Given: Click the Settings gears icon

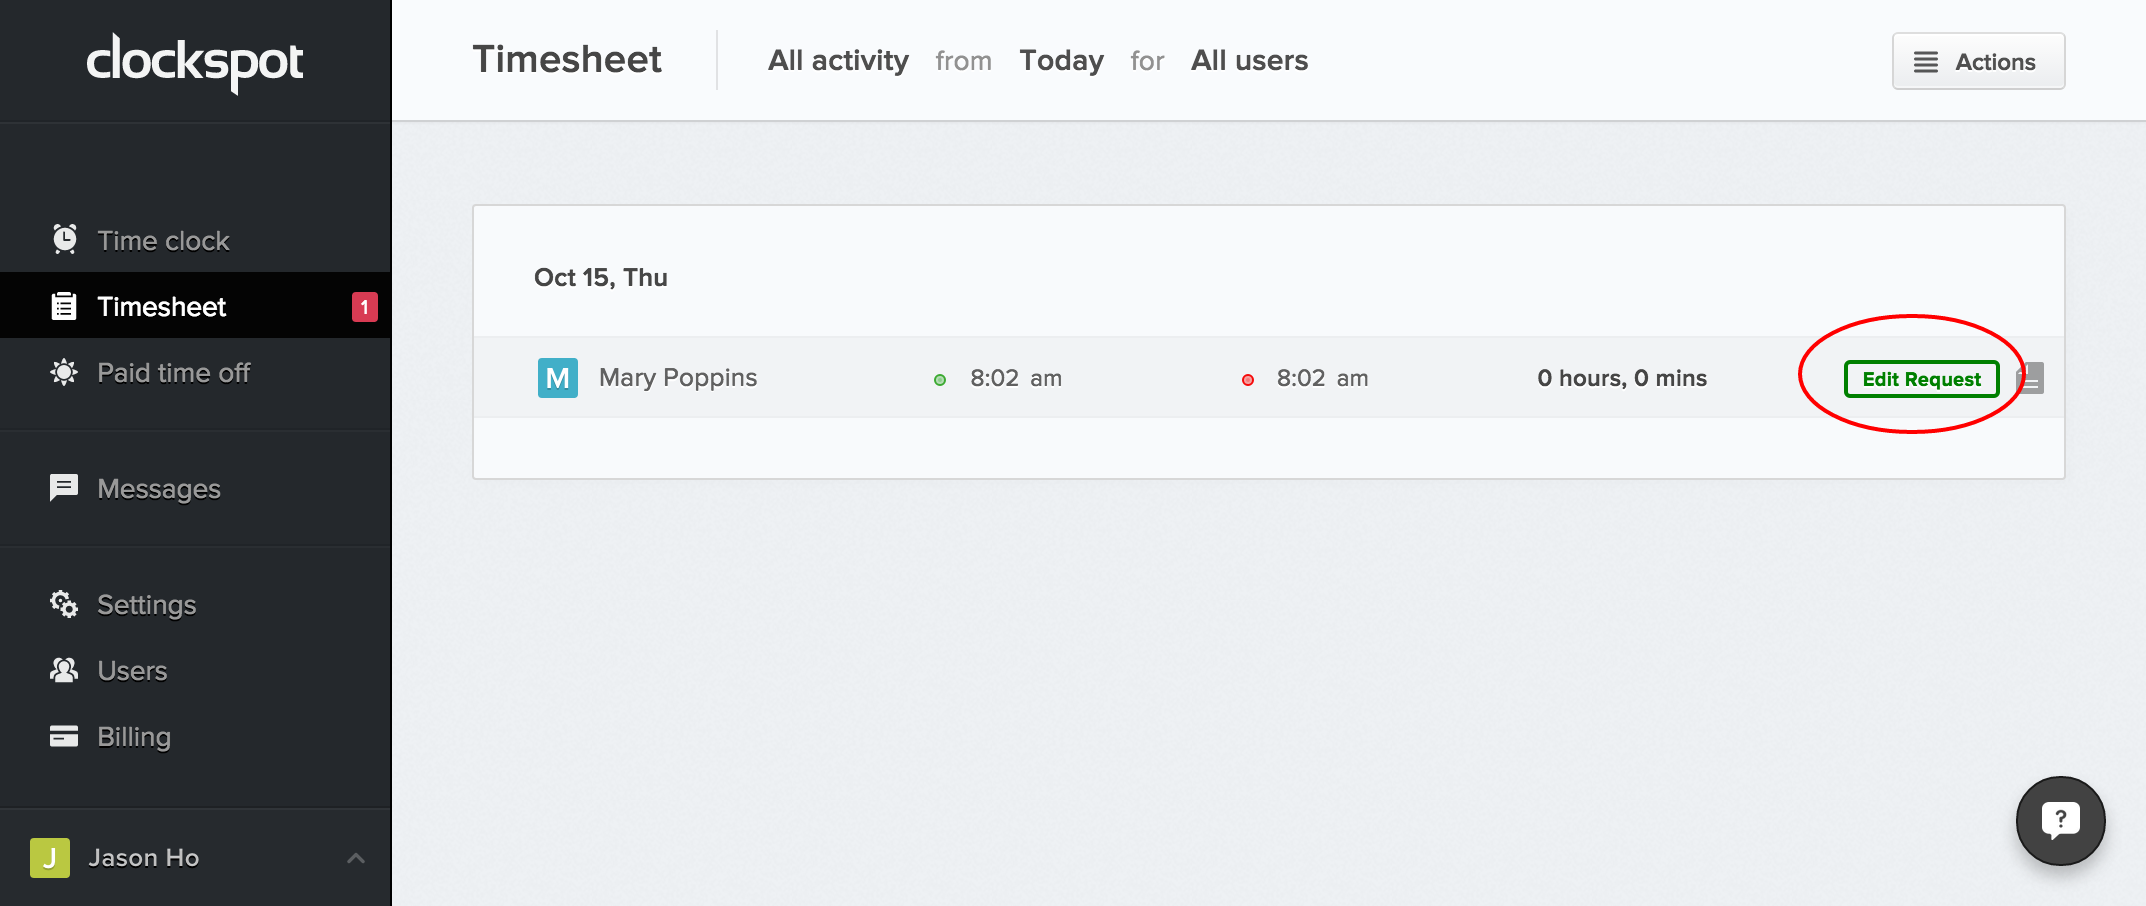Looking at the screenshot, I should tap(64, 604).
